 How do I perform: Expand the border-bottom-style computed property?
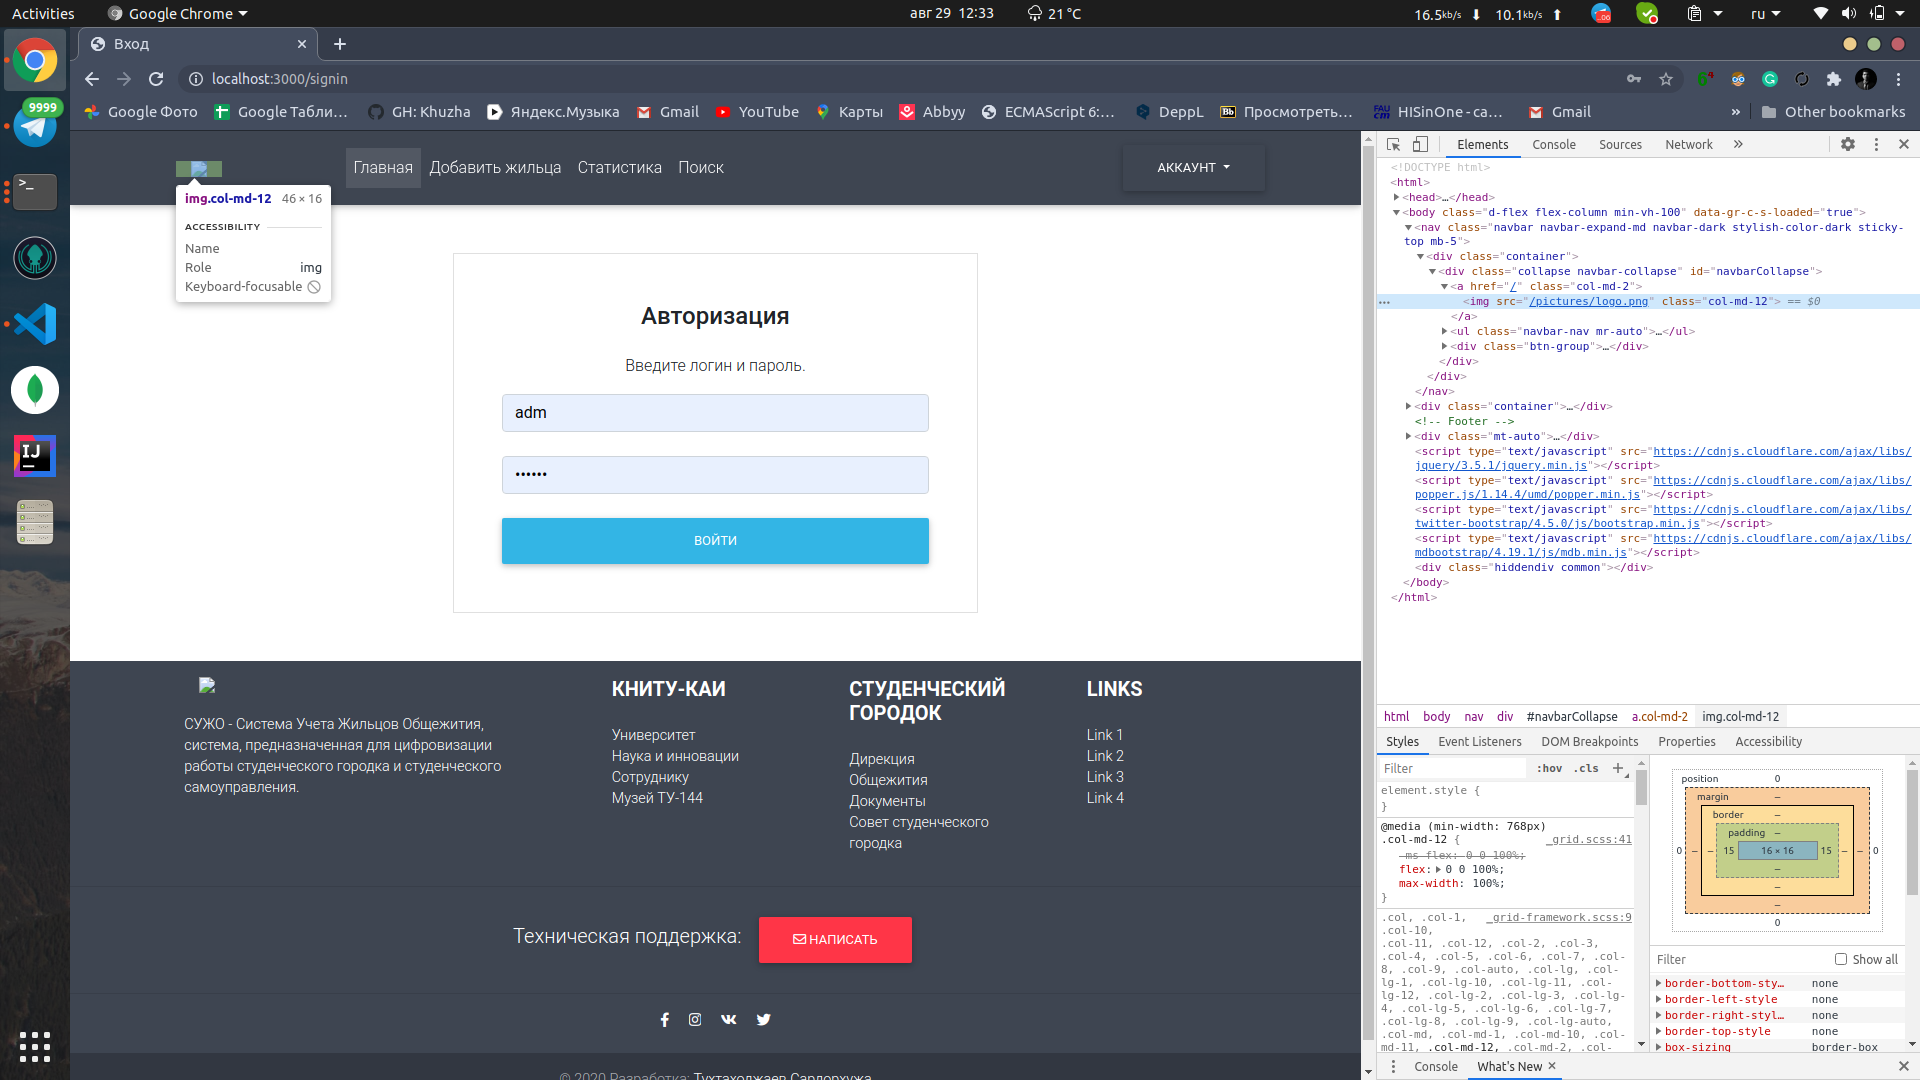1658,983
